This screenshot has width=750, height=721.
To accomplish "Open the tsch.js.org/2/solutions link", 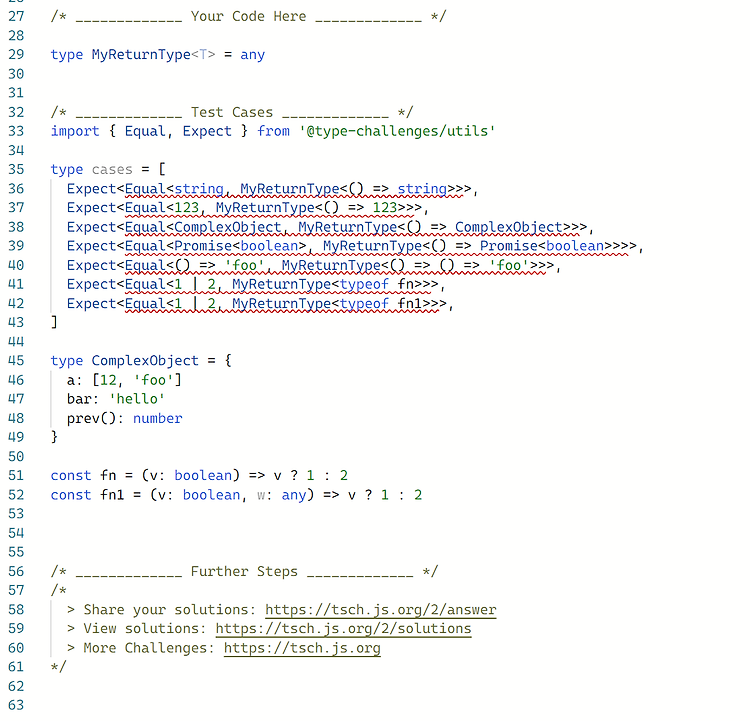I will point(343,629).
